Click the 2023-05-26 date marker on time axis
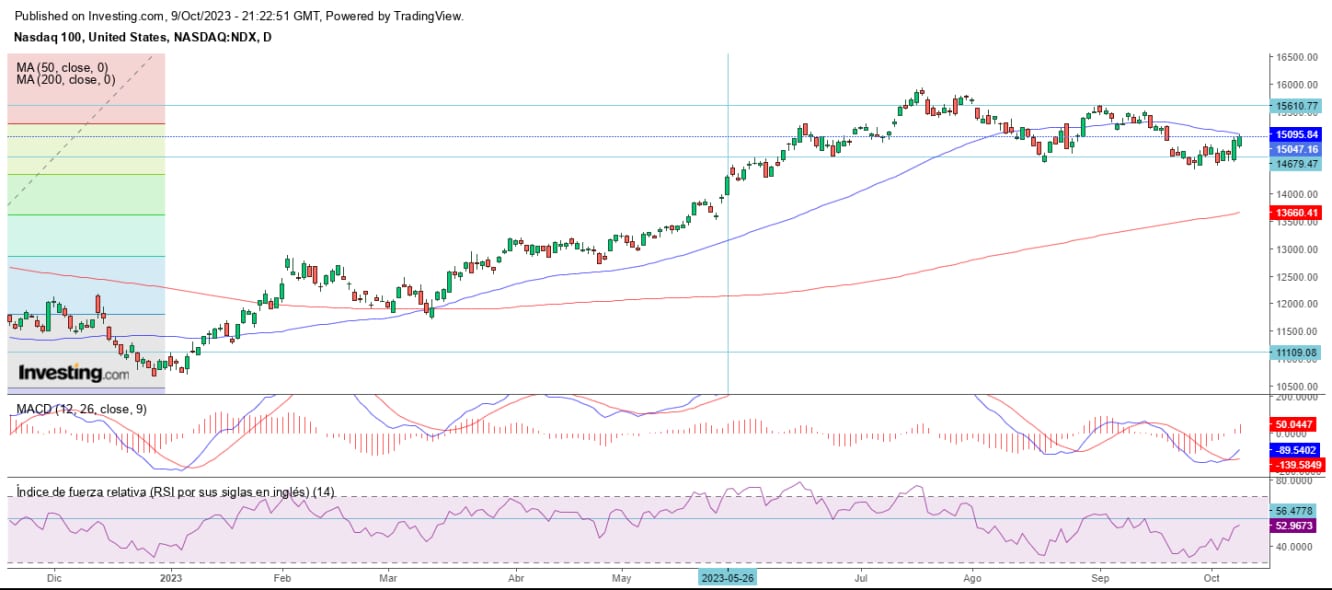Screen dimensions: 1332x590 tap(728, 578)
